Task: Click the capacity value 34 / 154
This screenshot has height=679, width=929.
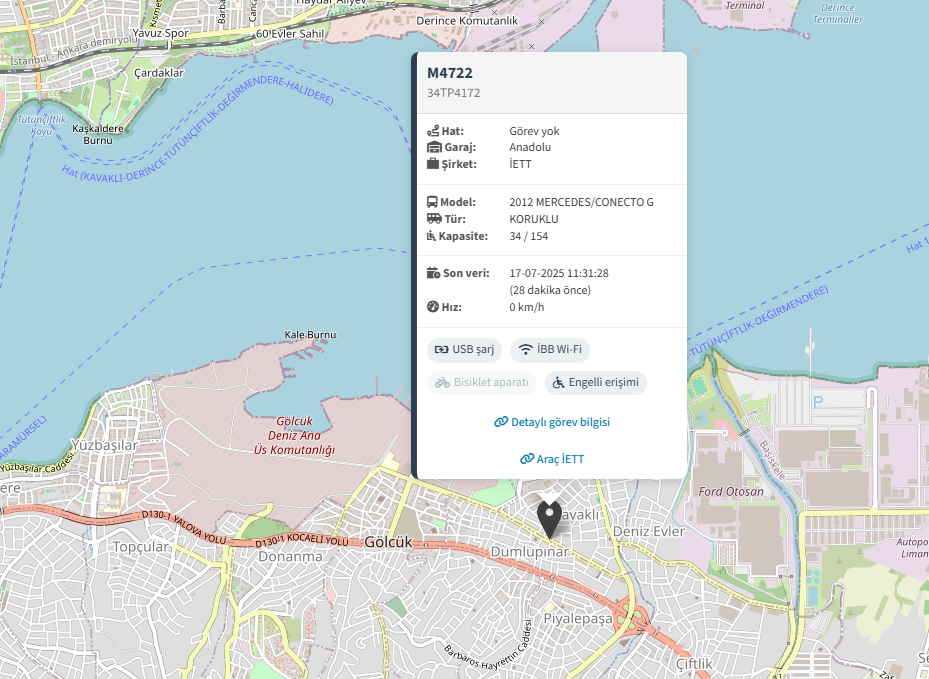Action: coord(529,236)
